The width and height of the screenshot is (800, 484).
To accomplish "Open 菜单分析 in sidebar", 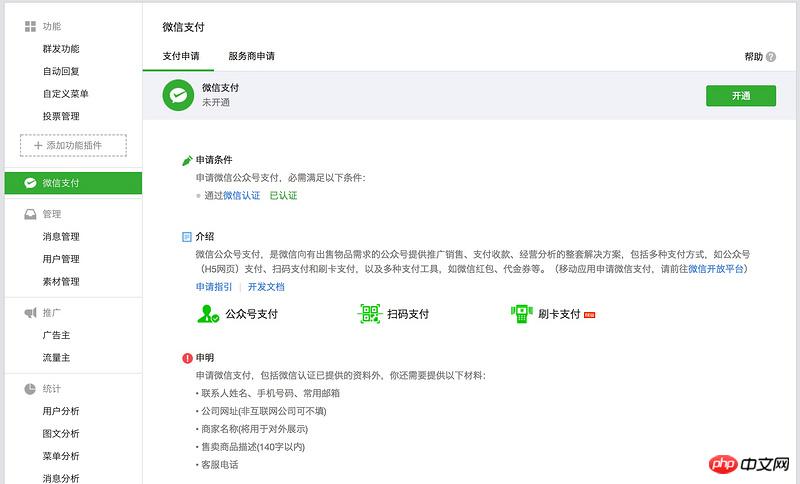I will [x=61, y=456].
